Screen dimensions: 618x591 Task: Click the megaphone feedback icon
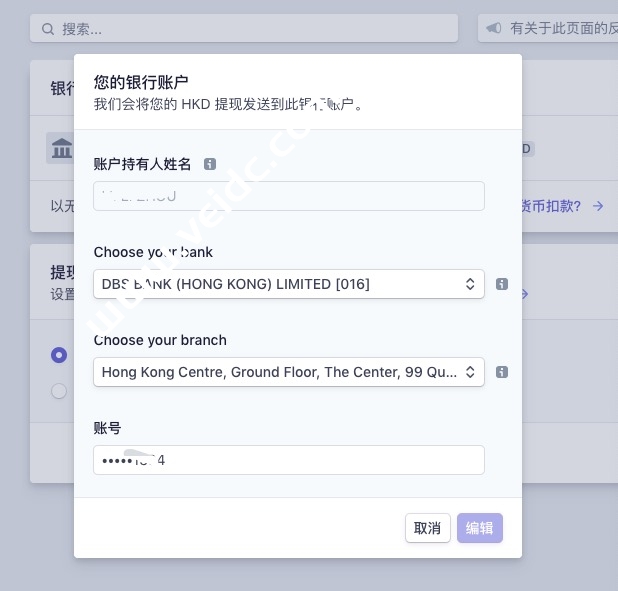tap(494, 28)
